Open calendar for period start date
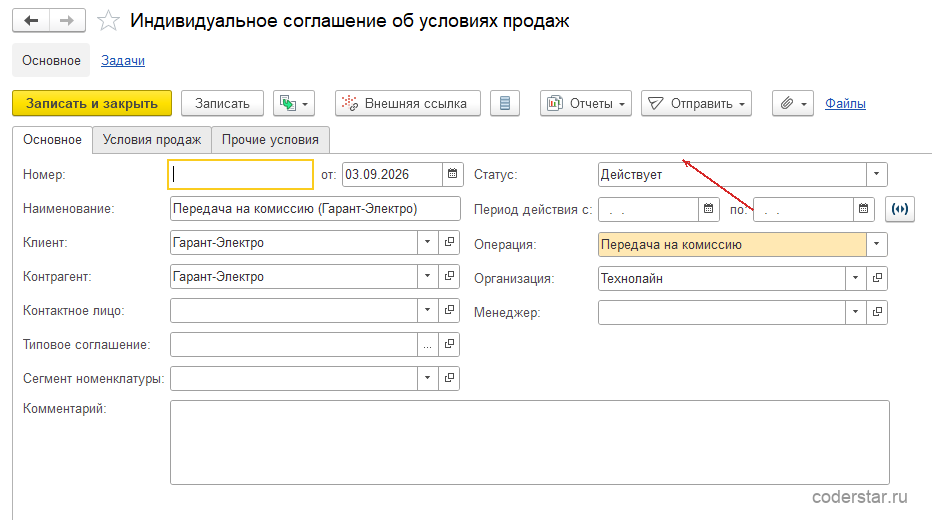 [709, 209]
